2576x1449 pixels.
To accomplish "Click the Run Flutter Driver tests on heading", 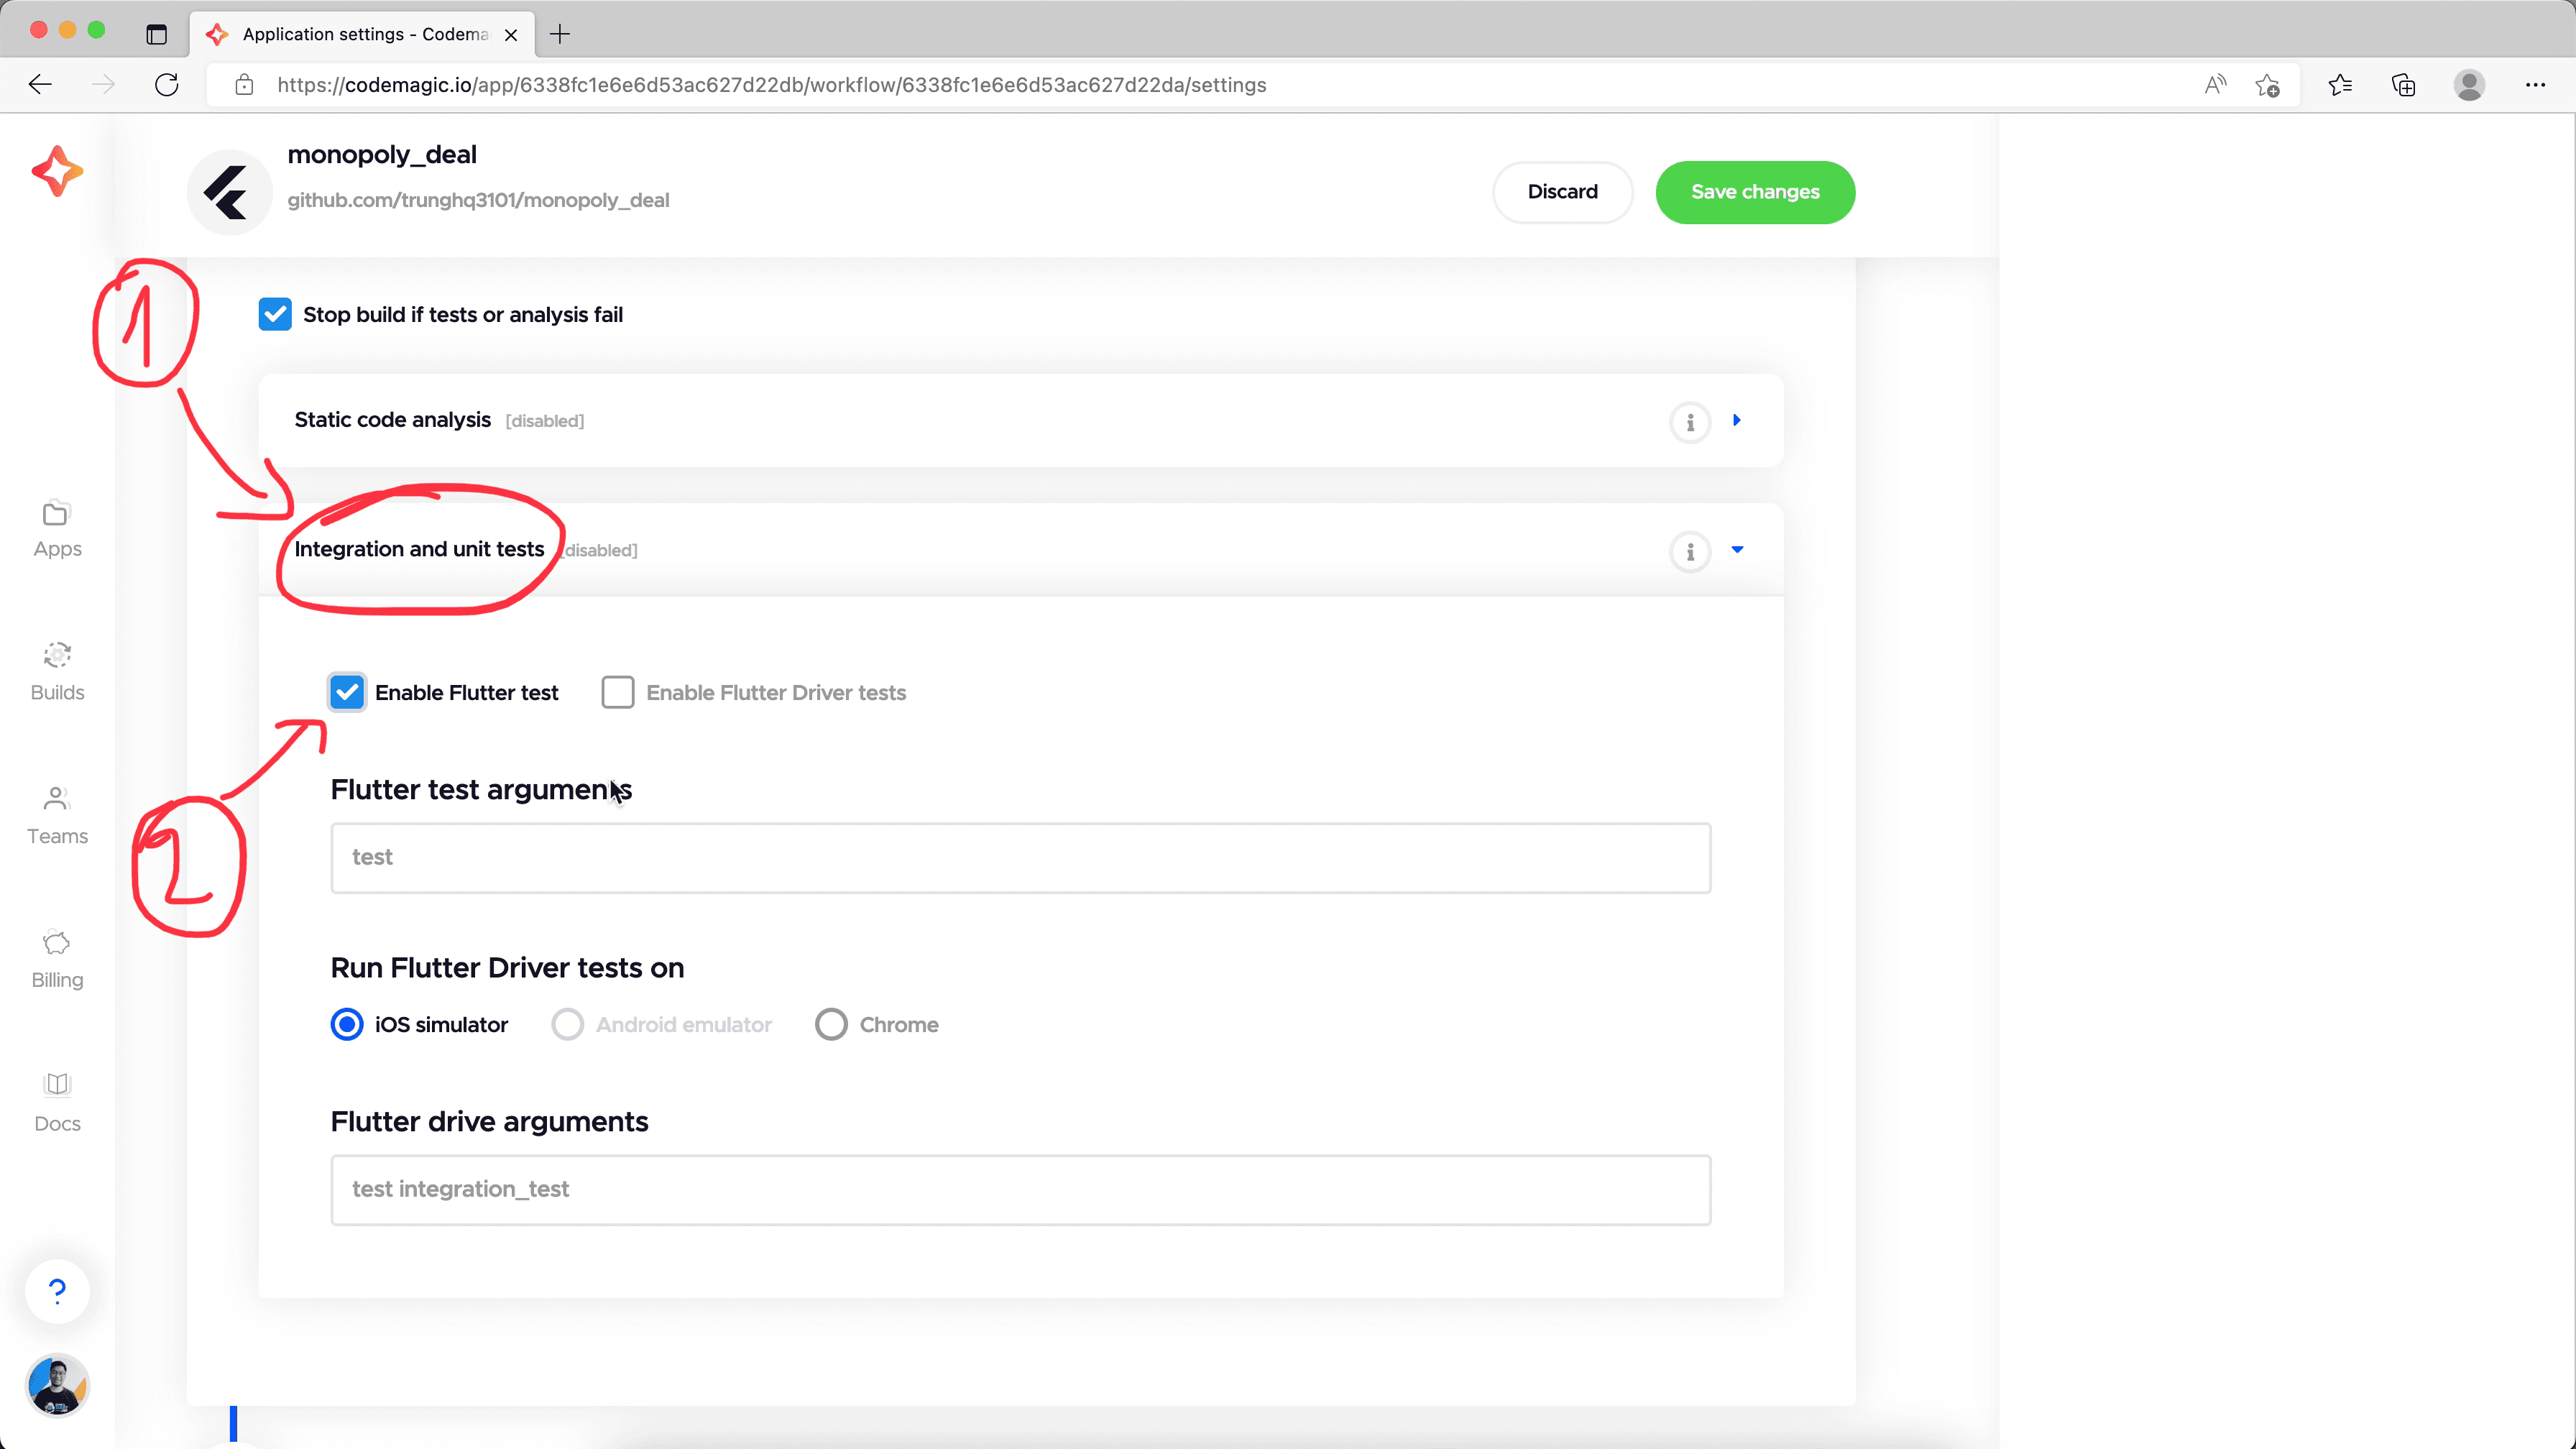I will coord(507,968).
